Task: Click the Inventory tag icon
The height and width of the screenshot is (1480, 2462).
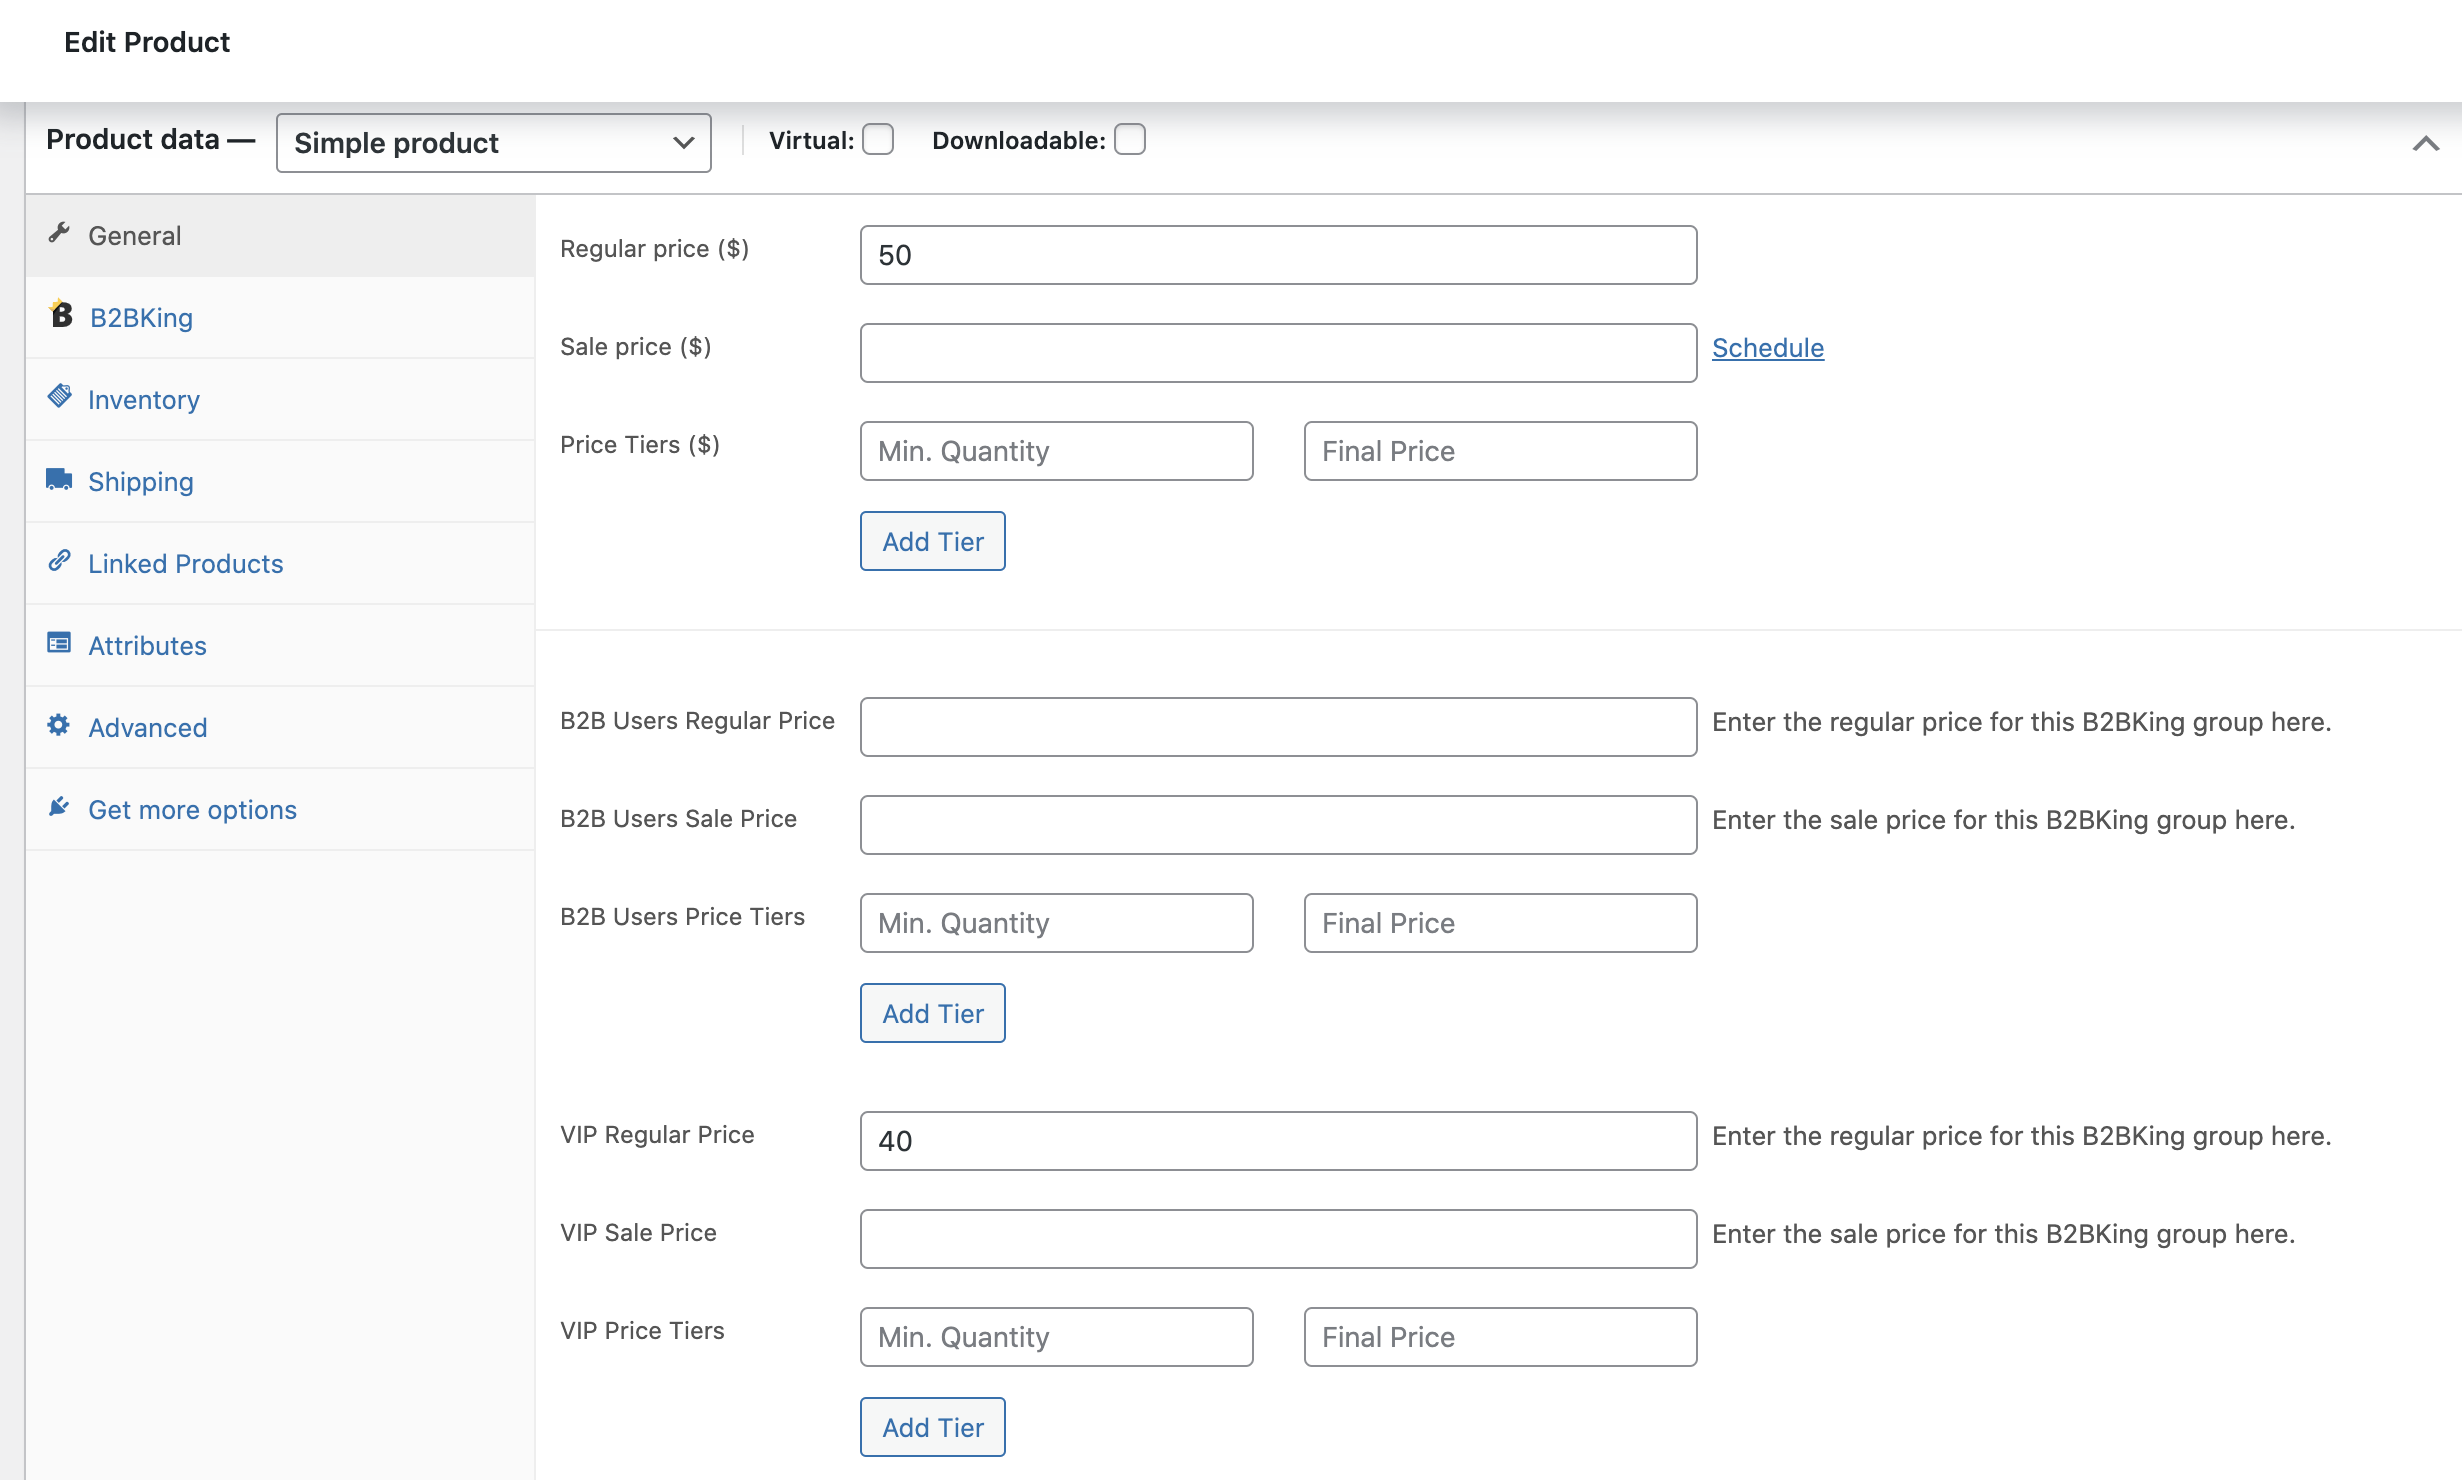Action: point(59,396)
